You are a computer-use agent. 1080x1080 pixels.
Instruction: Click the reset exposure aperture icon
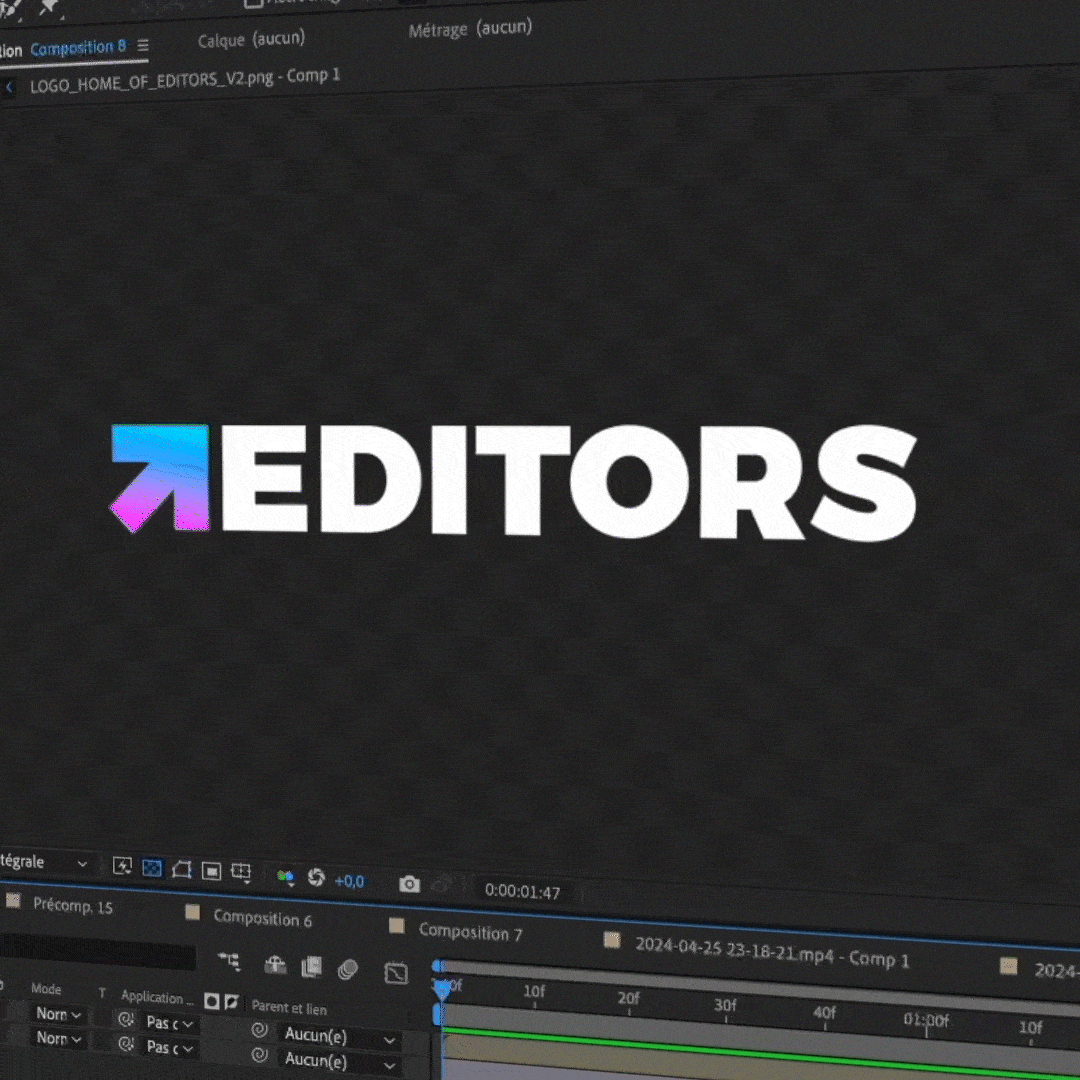pyautogui.click(x=317, y=878)
